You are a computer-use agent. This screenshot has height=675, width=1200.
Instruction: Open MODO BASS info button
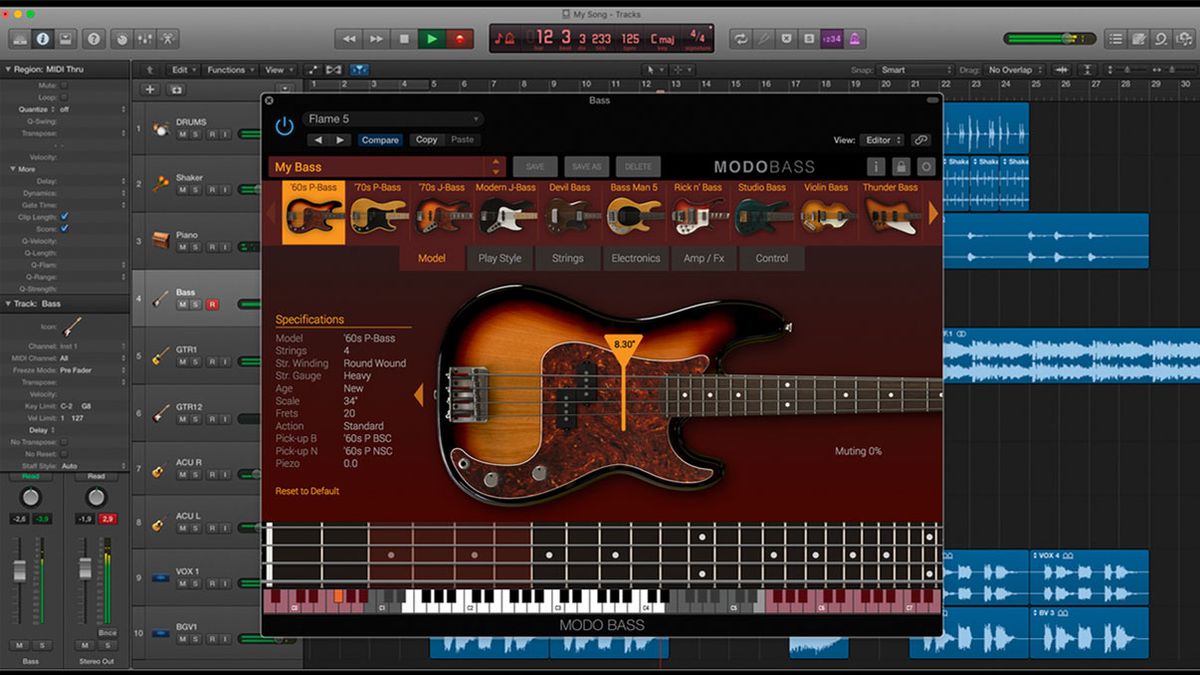(x=875, y=167)
